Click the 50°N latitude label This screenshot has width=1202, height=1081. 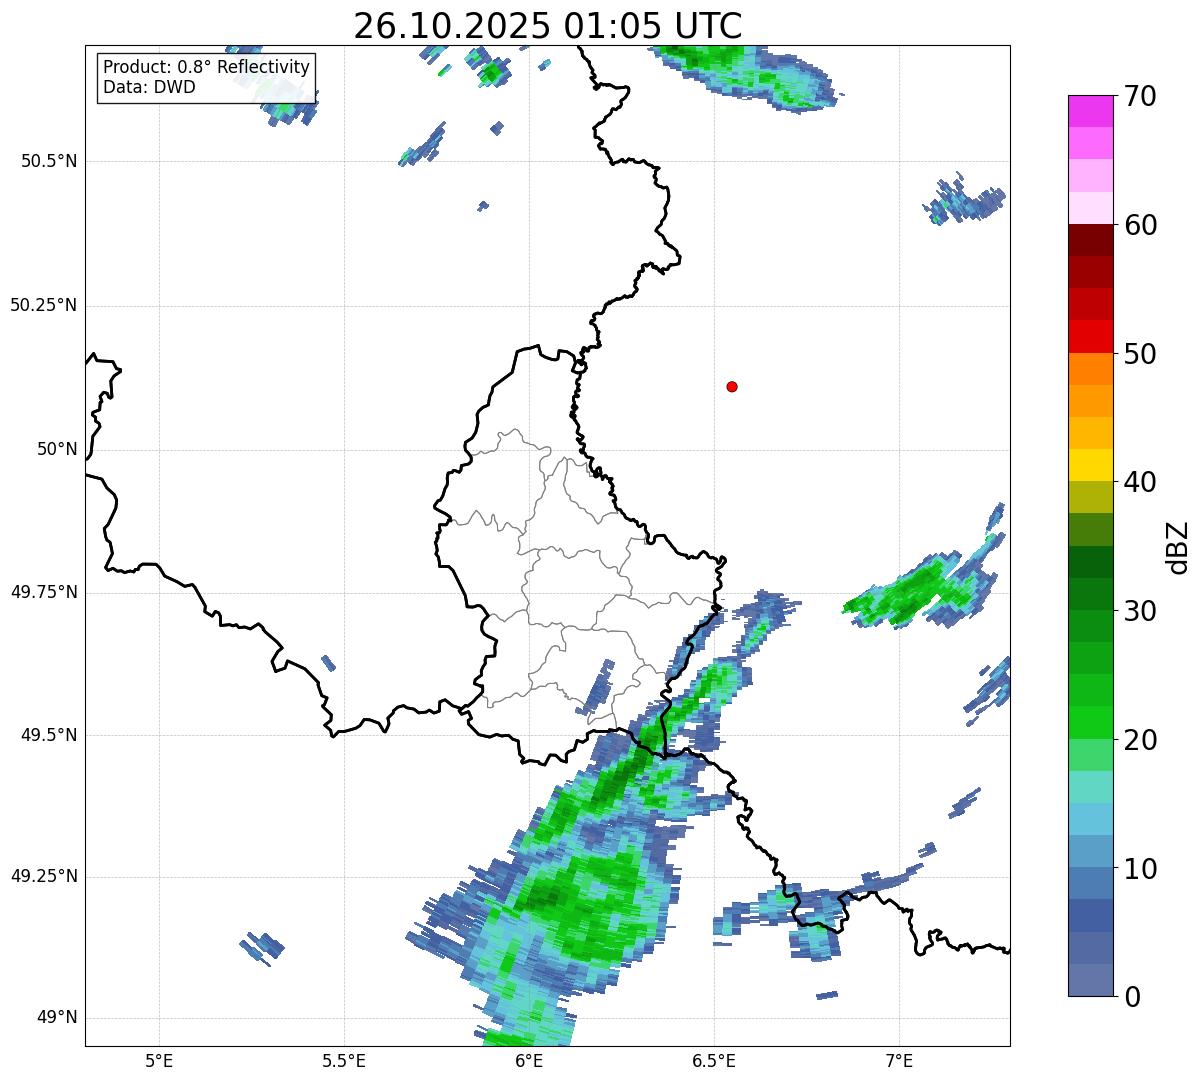point(57,449)
